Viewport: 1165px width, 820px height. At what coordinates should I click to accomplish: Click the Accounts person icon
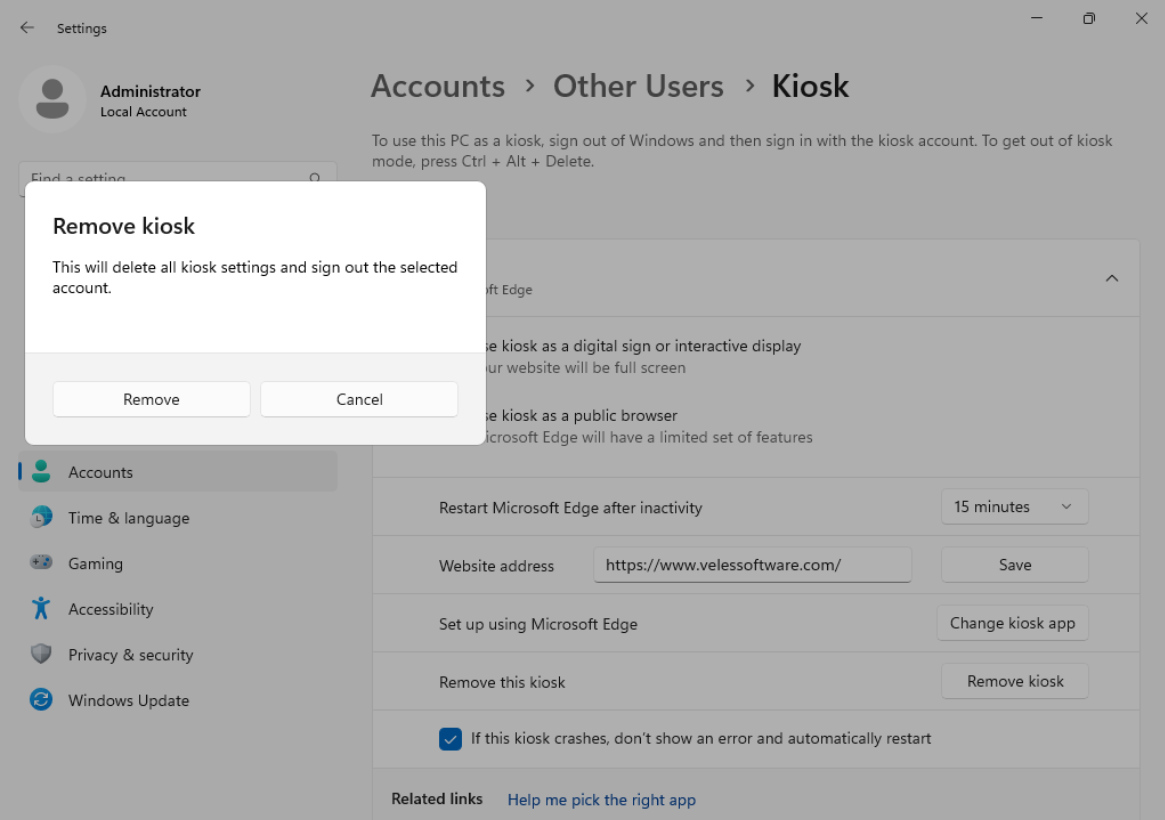(x=42, y=471)
